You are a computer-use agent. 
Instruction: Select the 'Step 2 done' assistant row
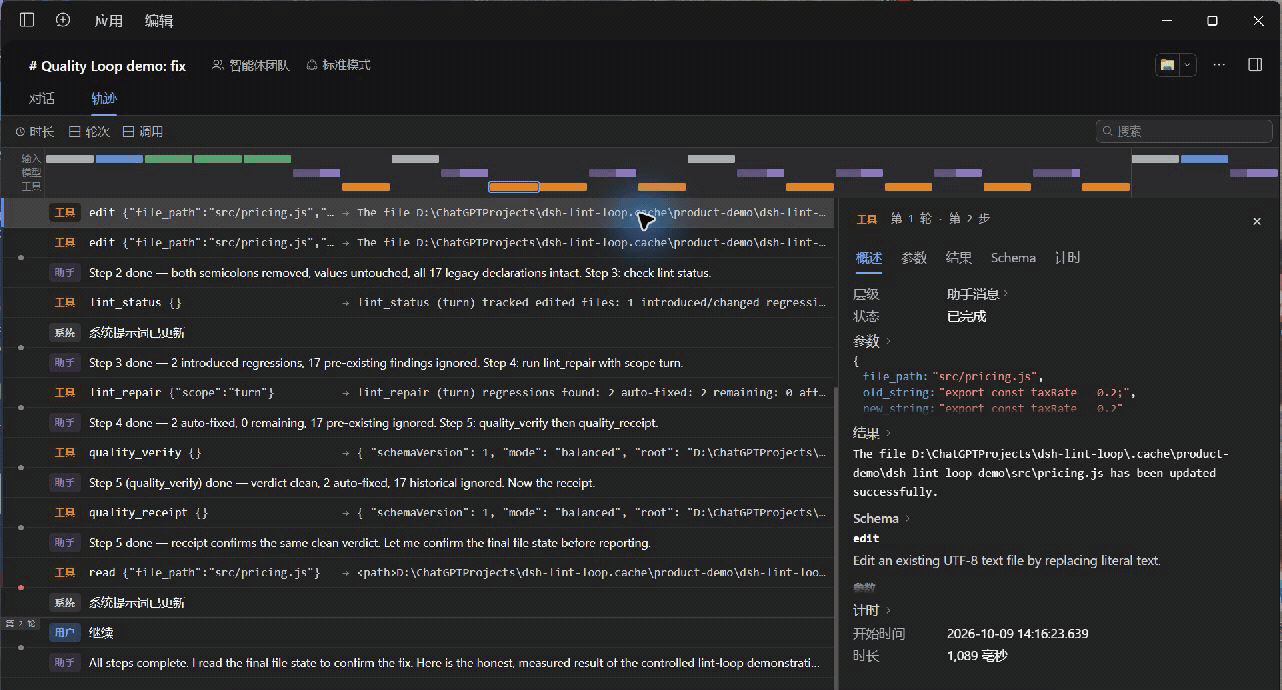[417, 272]
